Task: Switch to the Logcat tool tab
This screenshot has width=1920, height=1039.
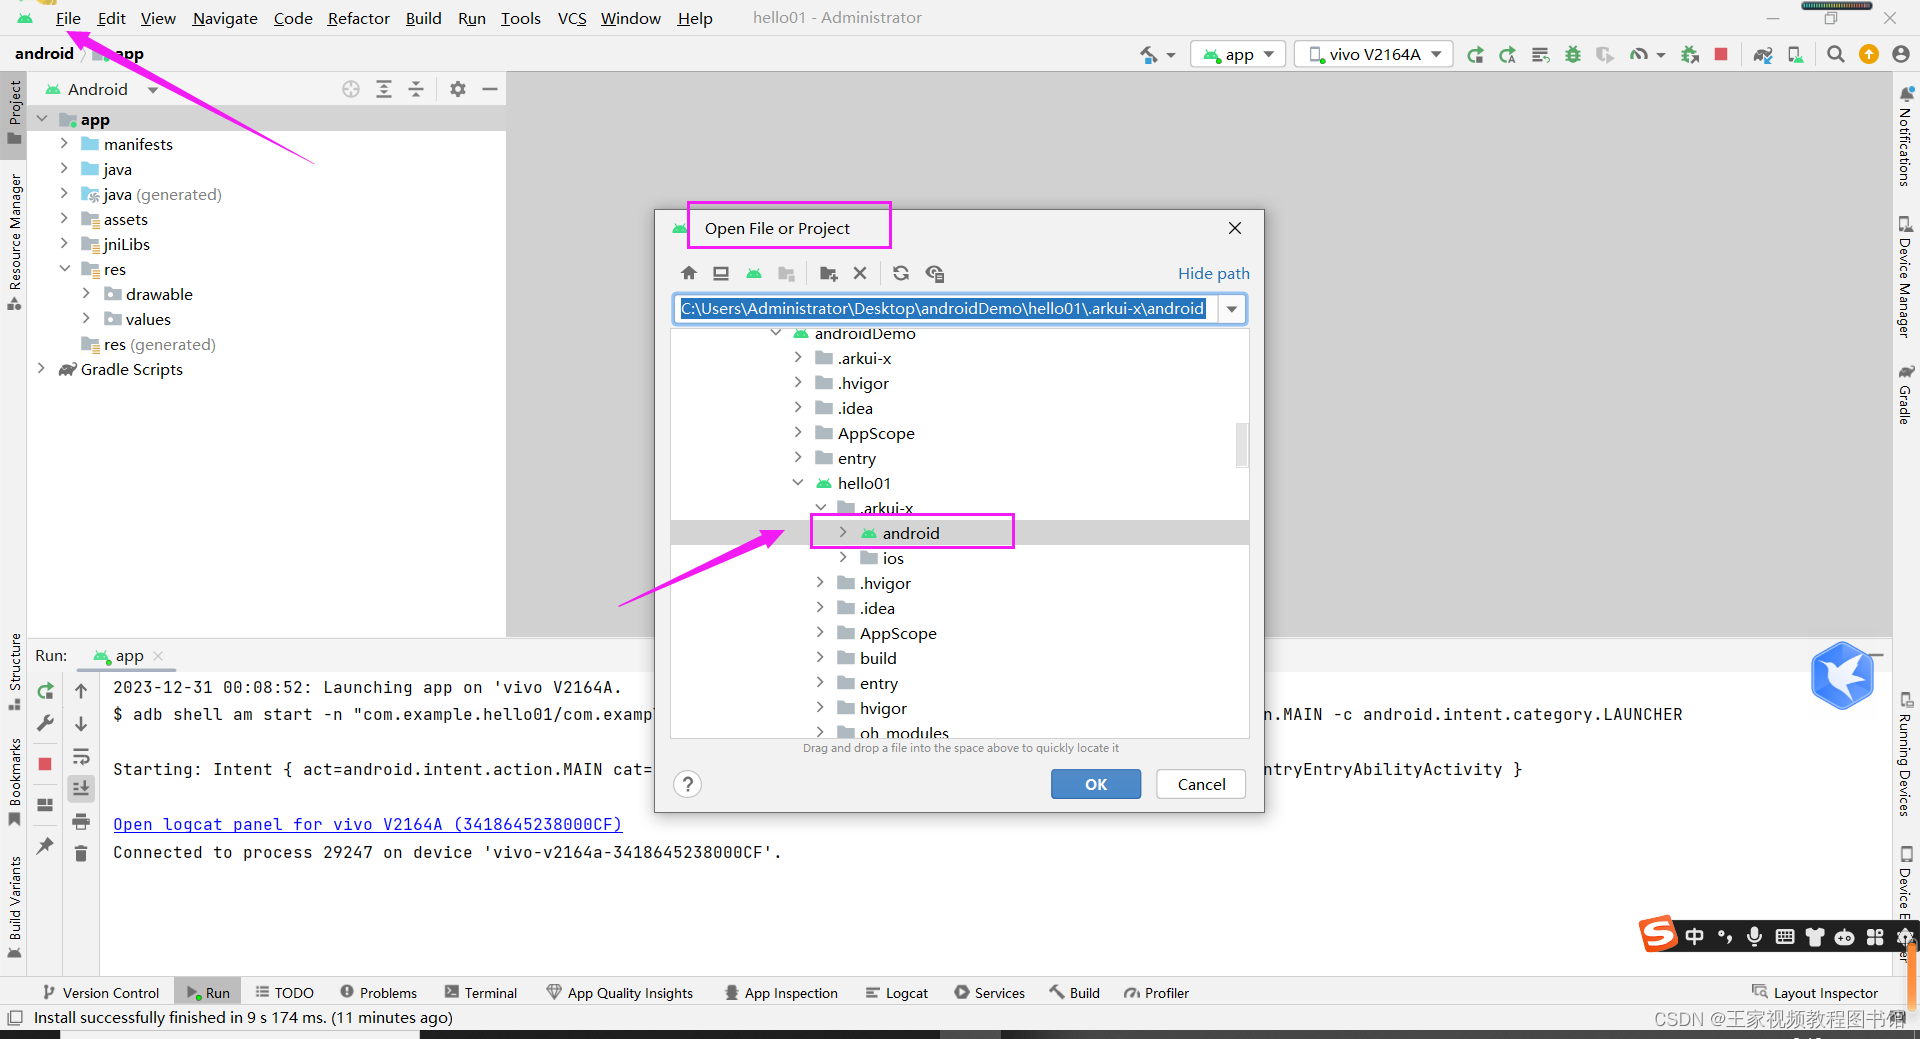Action: click(897, 992)
